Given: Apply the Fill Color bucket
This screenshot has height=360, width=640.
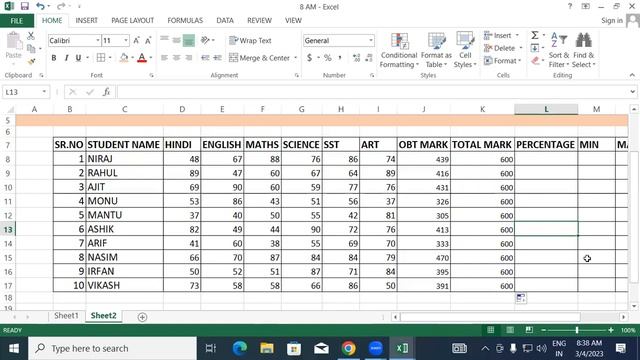Looking at the screenshot, I should (x=124, y=58).
